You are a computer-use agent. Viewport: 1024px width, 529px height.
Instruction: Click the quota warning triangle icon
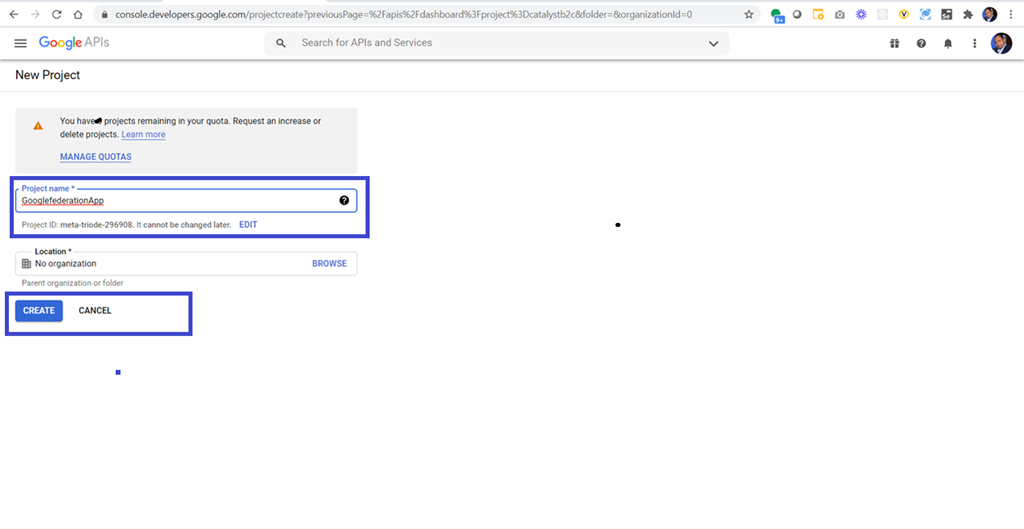(39, 125)
